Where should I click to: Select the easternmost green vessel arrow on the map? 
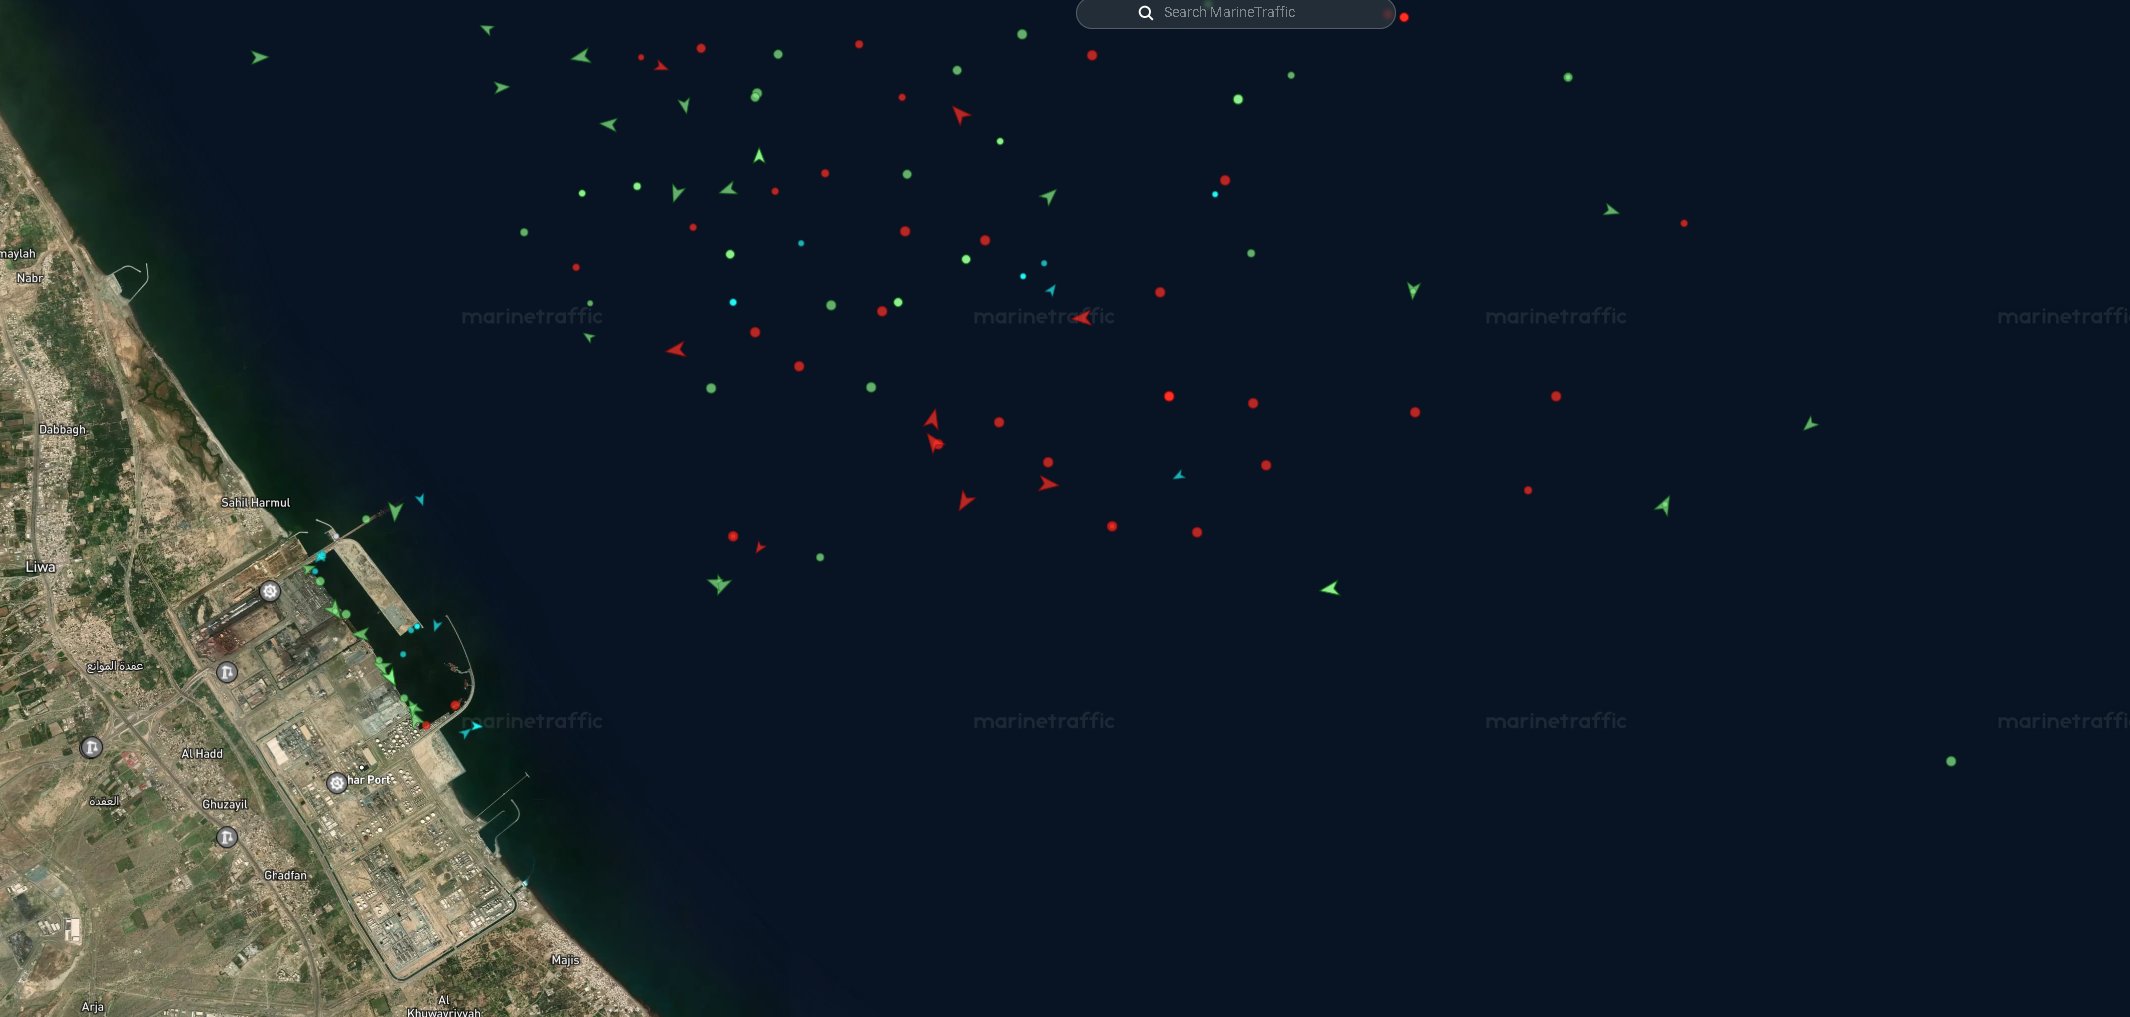[x=1810, y=424]
